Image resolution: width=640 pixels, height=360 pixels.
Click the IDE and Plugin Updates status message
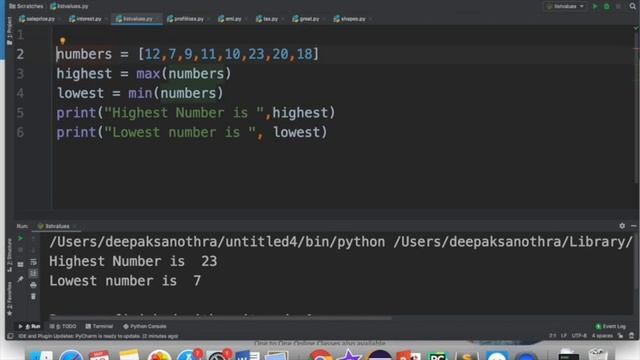(x=98, y=336)
